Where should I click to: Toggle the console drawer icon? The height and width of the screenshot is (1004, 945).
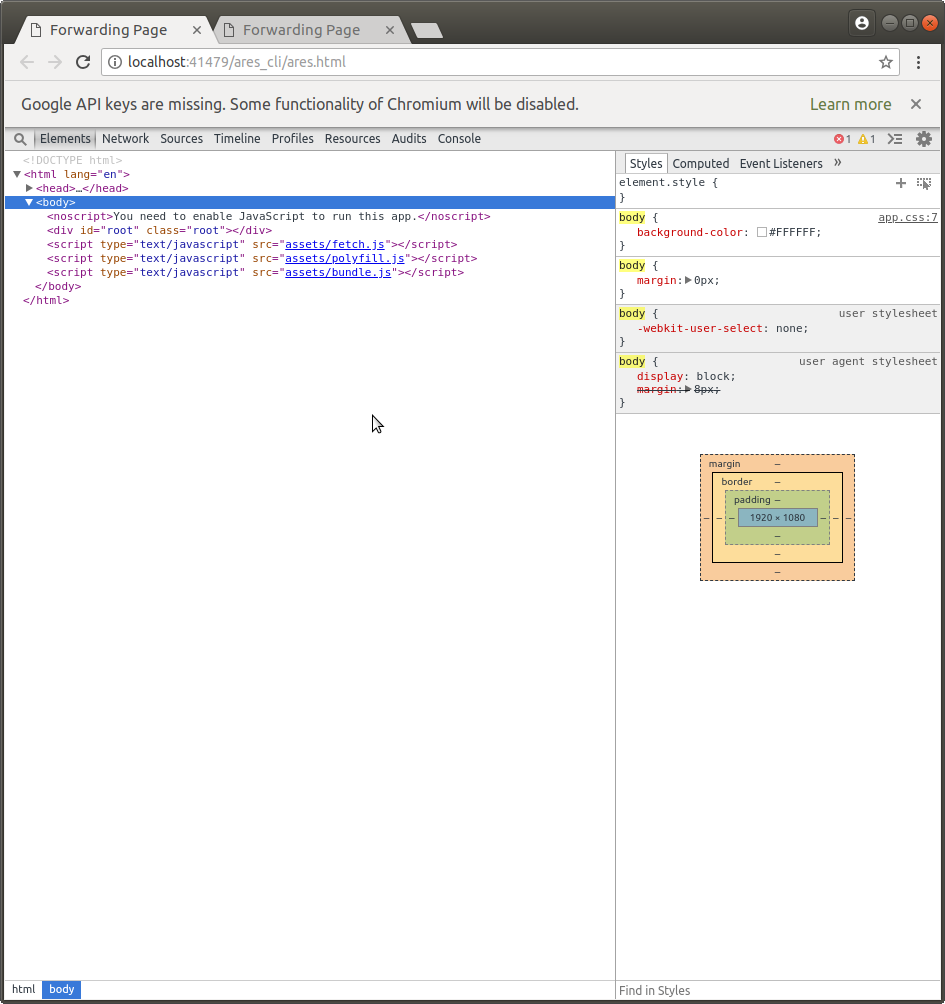tap(895, 139)
